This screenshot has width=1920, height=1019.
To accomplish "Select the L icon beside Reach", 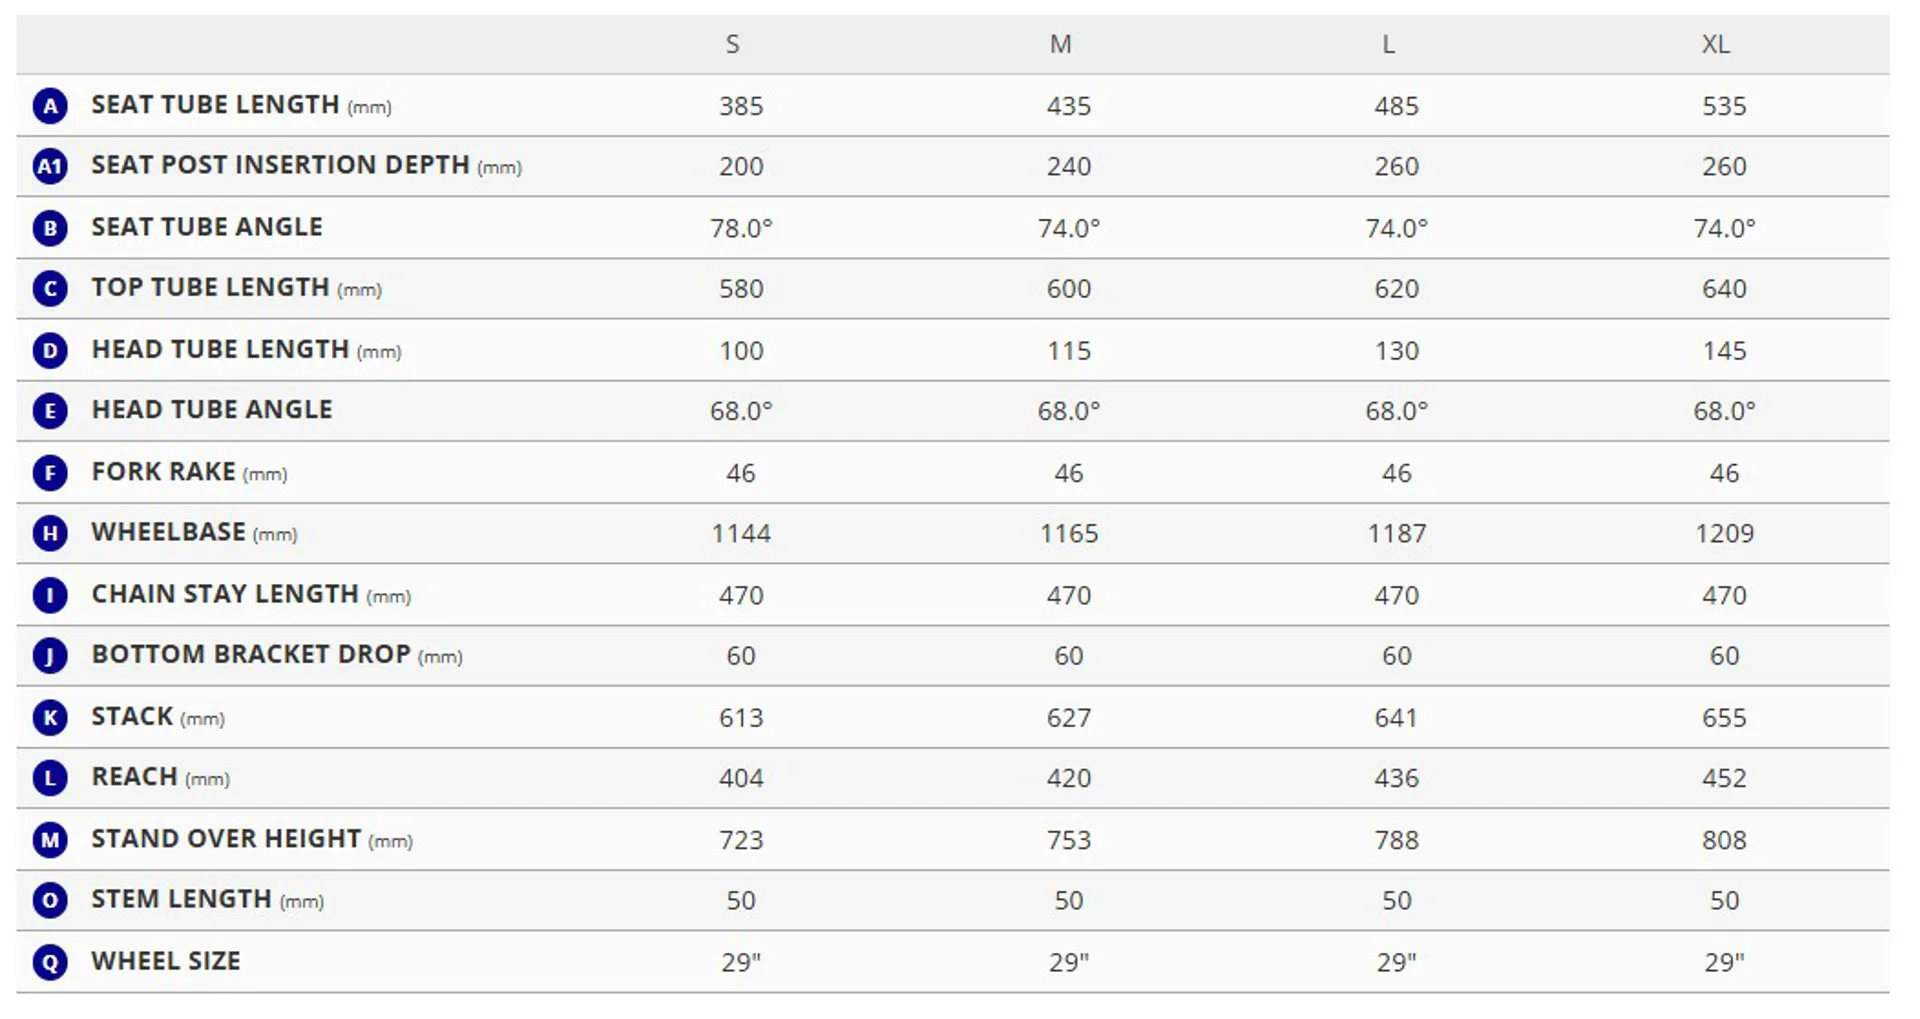I will click(50, 778).
